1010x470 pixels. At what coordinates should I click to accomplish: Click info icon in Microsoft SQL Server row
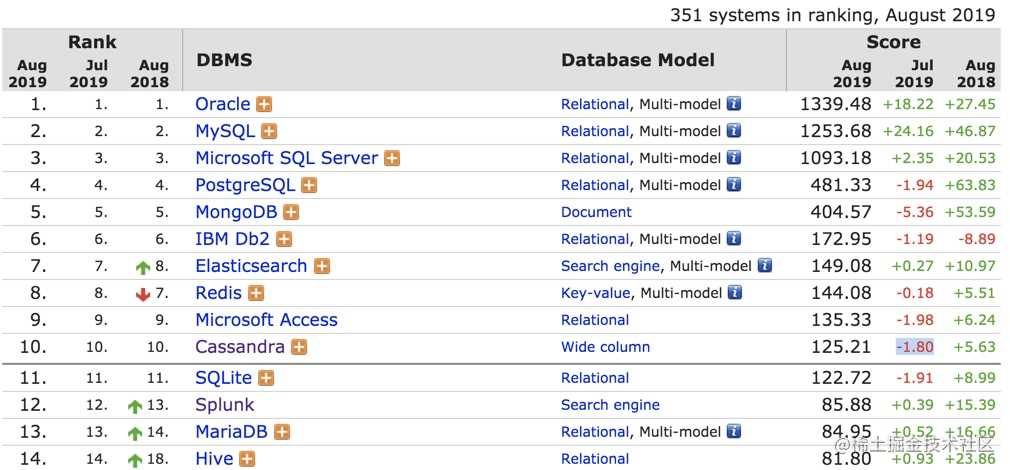click(x=734, y=158)
